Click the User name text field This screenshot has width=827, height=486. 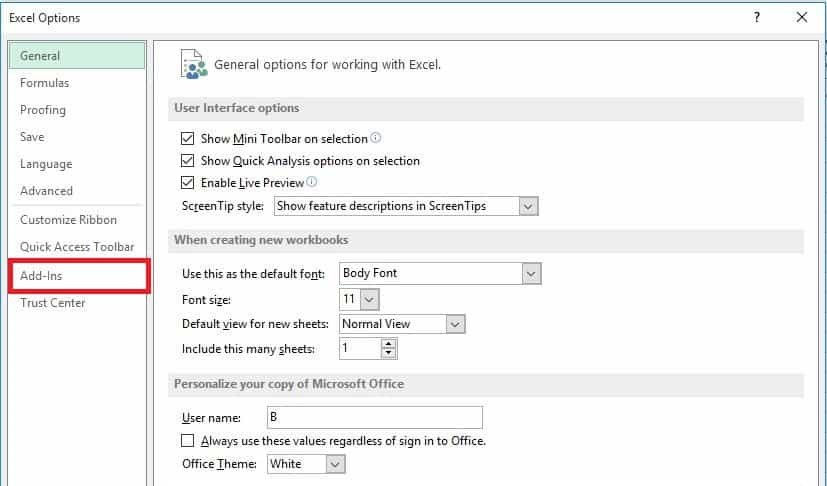coord(374,417)
